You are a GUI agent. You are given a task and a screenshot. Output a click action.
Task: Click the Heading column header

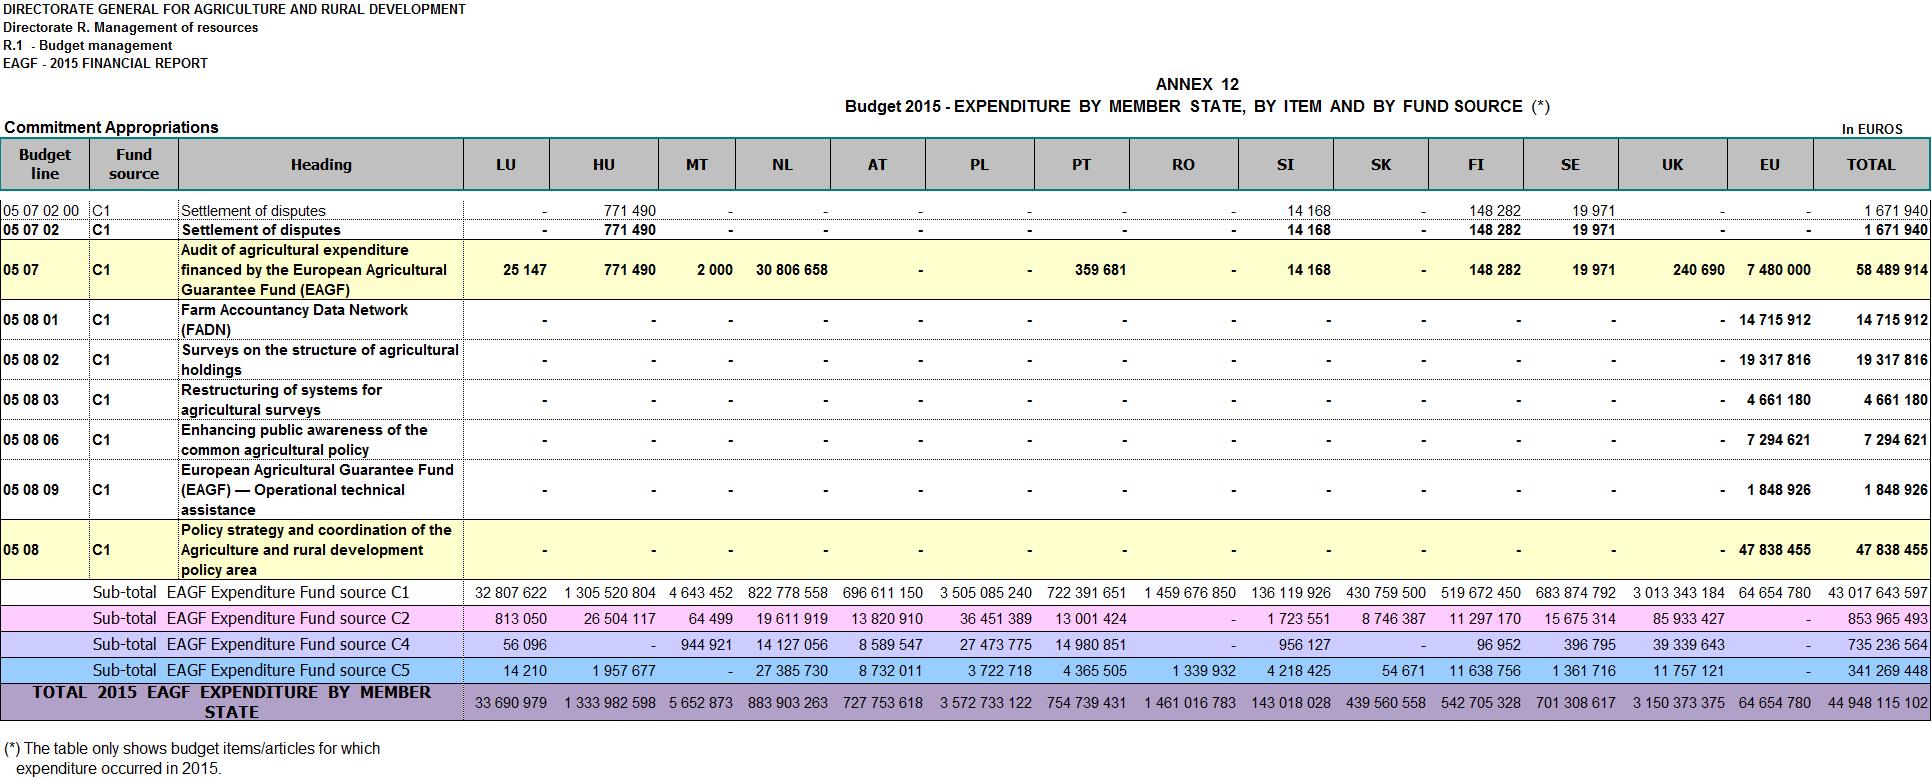[x=321, y=164]
